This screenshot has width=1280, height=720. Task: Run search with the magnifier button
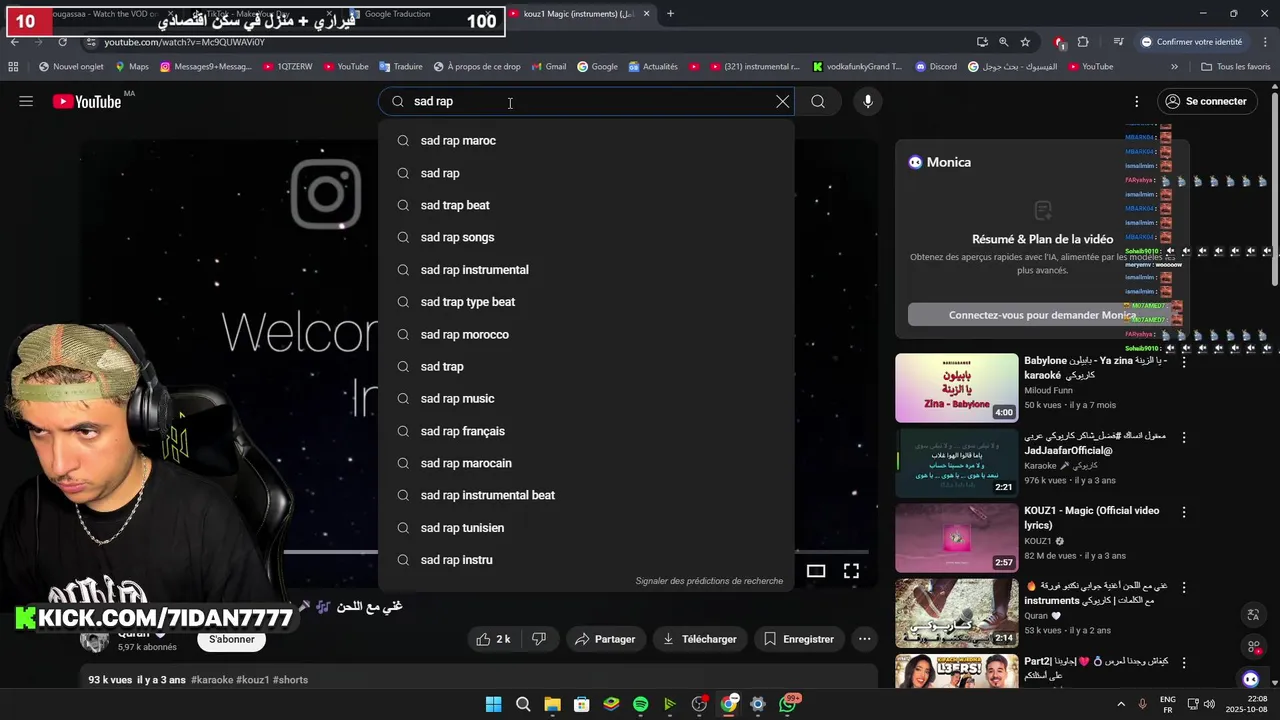click(x=818, y=101)
